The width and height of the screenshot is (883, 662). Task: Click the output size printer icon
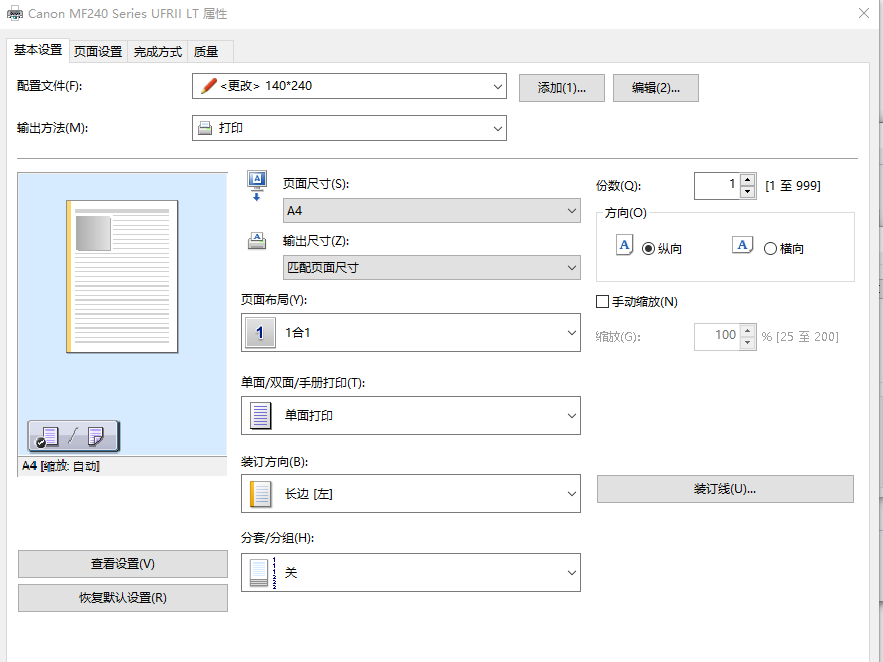point(257,241)
